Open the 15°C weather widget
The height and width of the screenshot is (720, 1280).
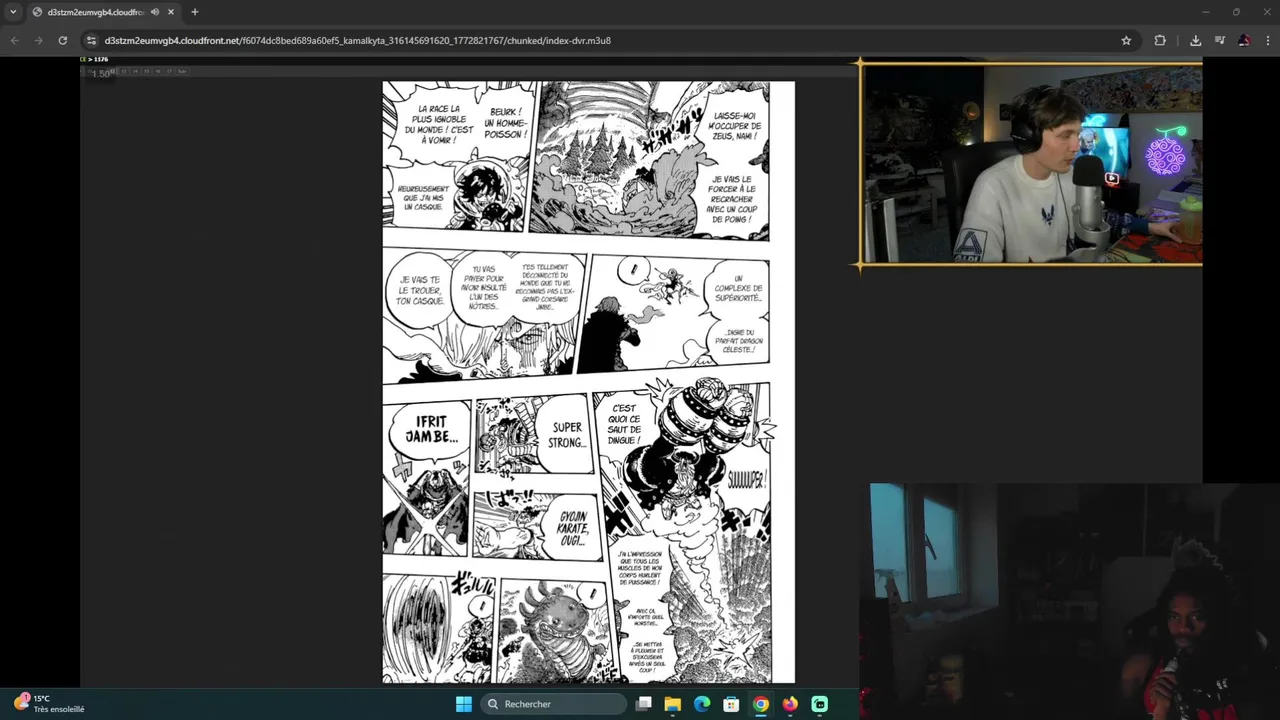(50, 704)
